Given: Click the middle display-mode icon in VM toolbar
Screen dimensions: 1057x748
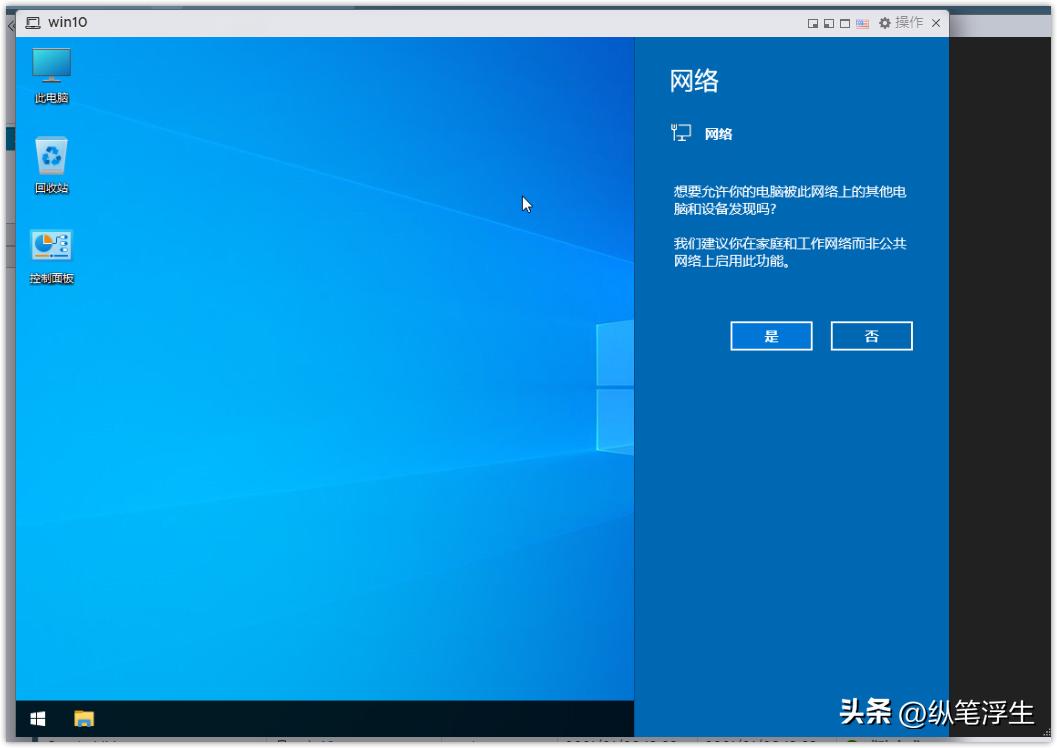Looking at the screenshot, I should [x=829, y=22].
